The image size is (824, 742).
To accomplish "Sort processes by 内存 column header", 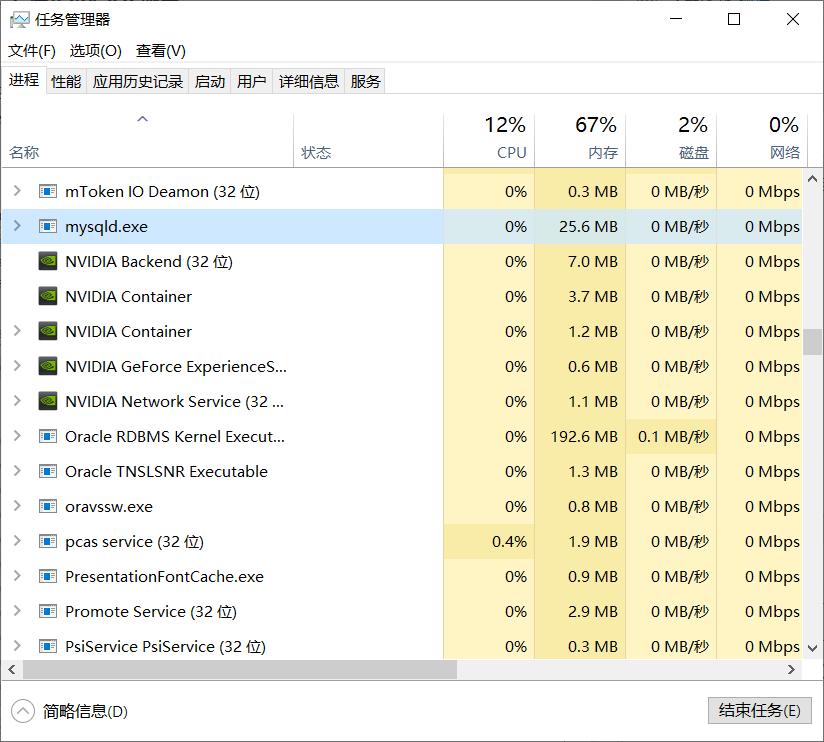I will [580, 140].
